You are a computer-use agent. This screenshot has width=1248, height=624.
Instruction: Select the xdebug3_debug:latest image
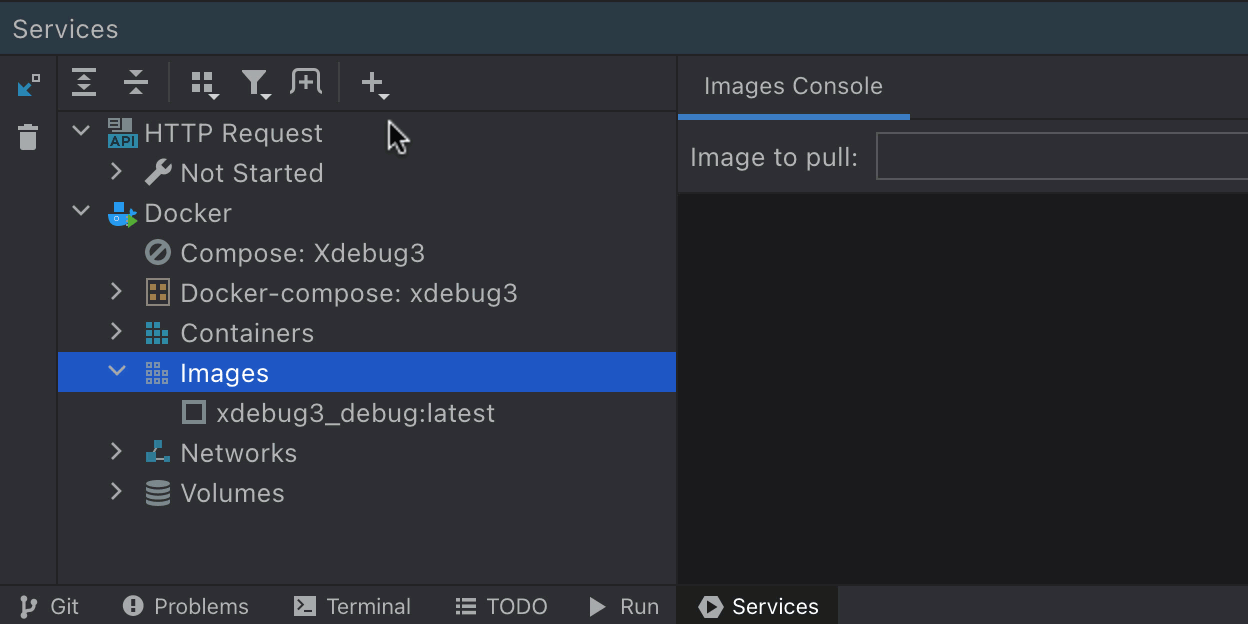coord(367,413)
